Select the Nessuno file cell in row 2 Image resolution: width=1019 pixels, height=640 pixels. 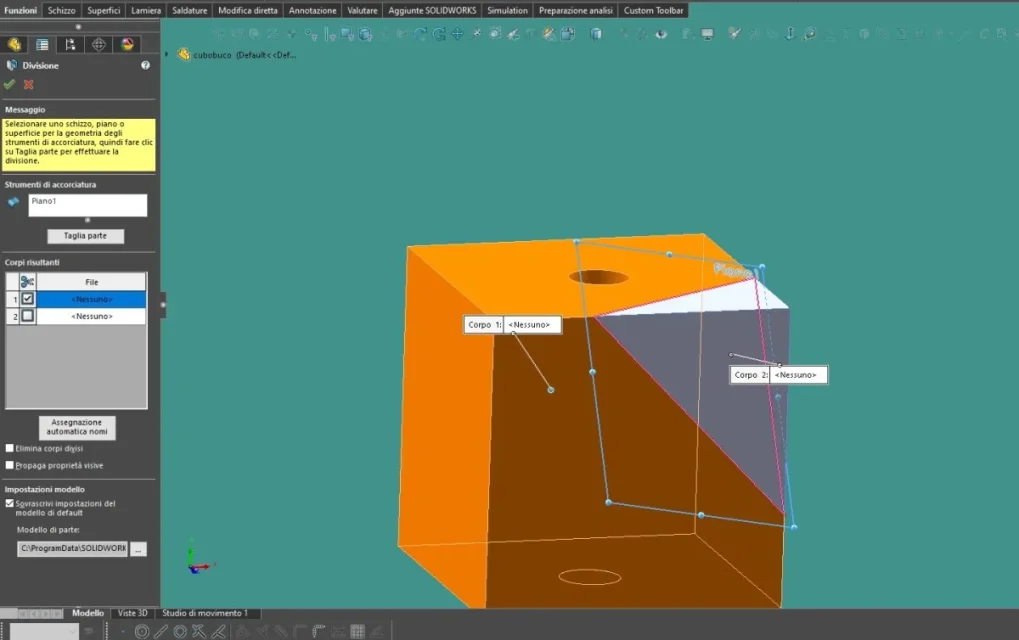[x=92, y=316]
